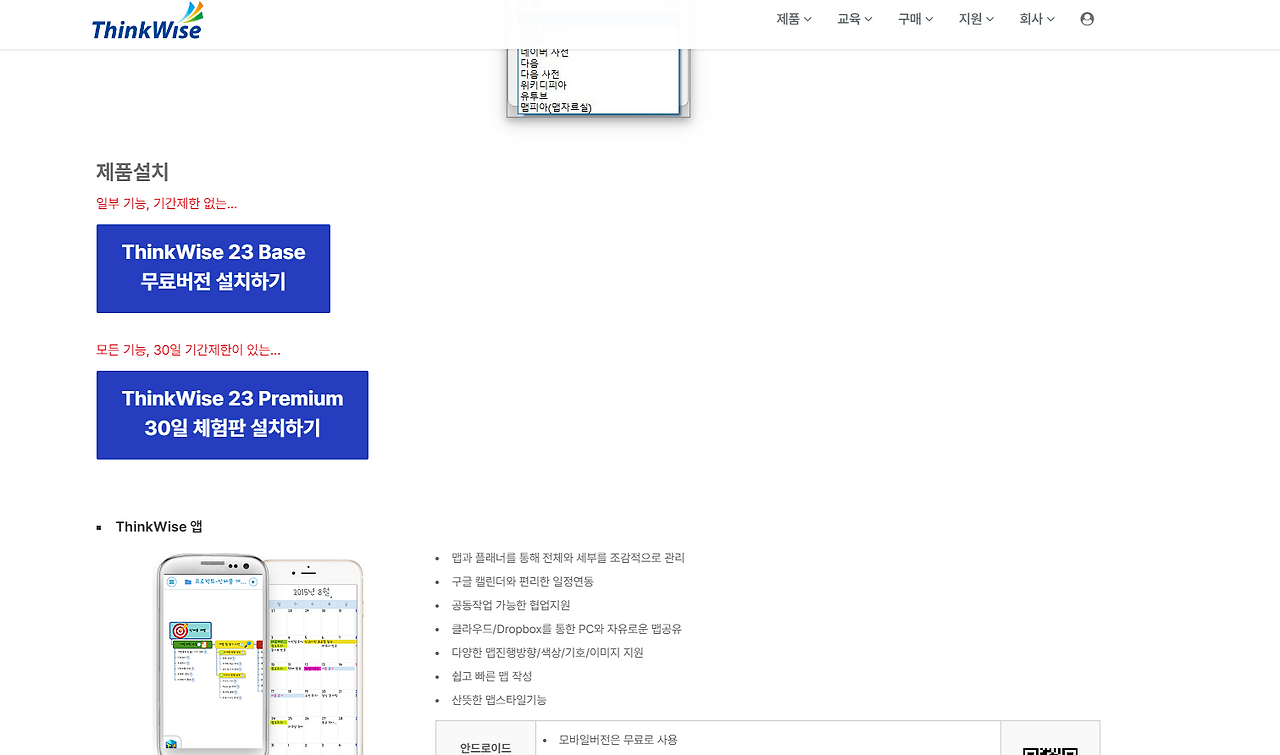Open the user account profile icon
Viewport: 1280px width, 755px height.
(1086, 18)
